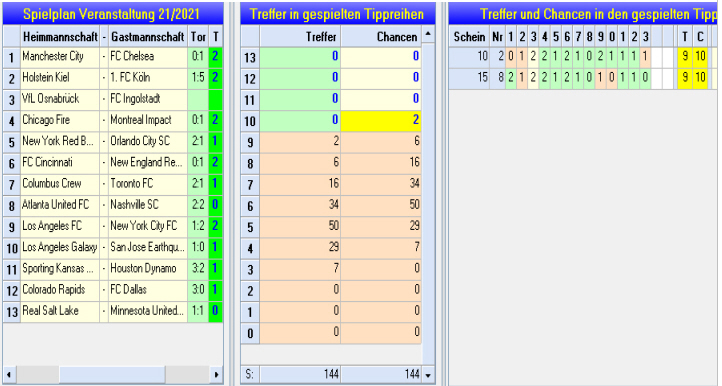This screenshot has height=386, width=722.
Task: Click Treffer value 16 in row 7
Action: pos(300,184)
